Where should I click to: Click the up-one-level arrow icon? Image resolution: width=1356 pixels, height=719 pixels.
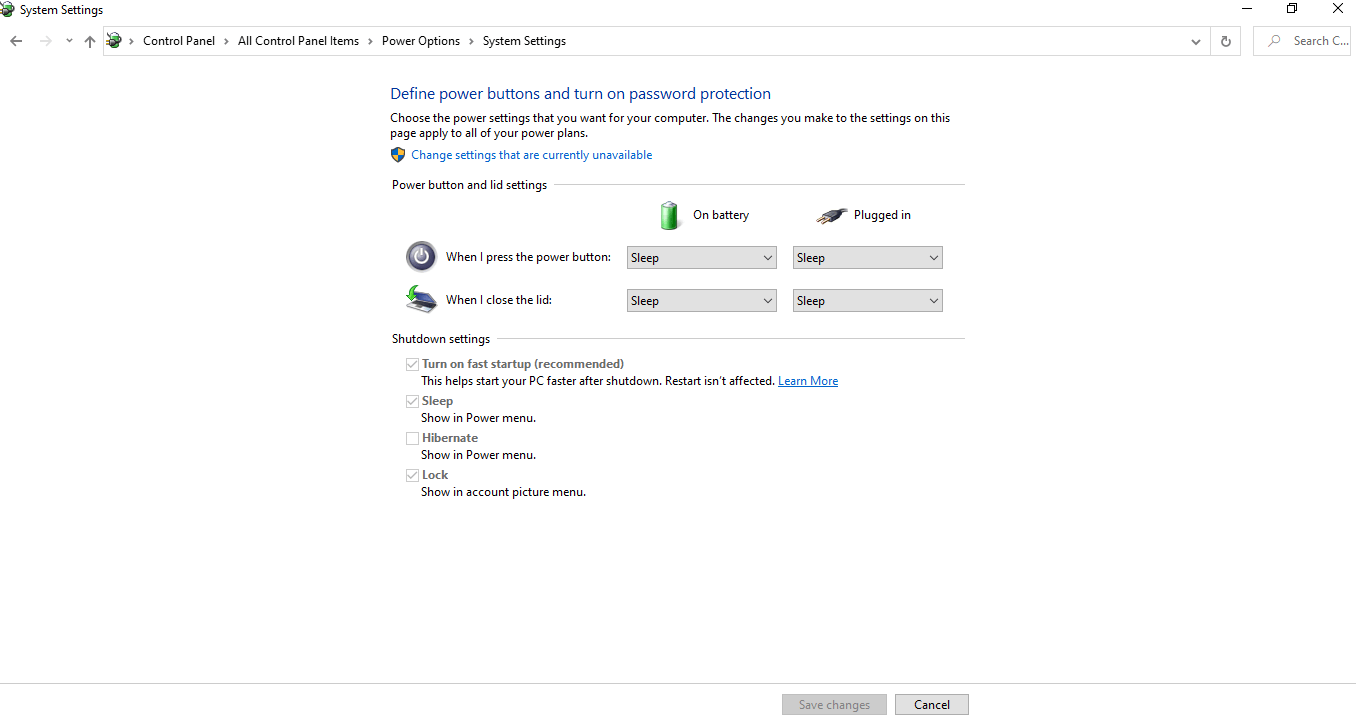(x=90, y=41)
